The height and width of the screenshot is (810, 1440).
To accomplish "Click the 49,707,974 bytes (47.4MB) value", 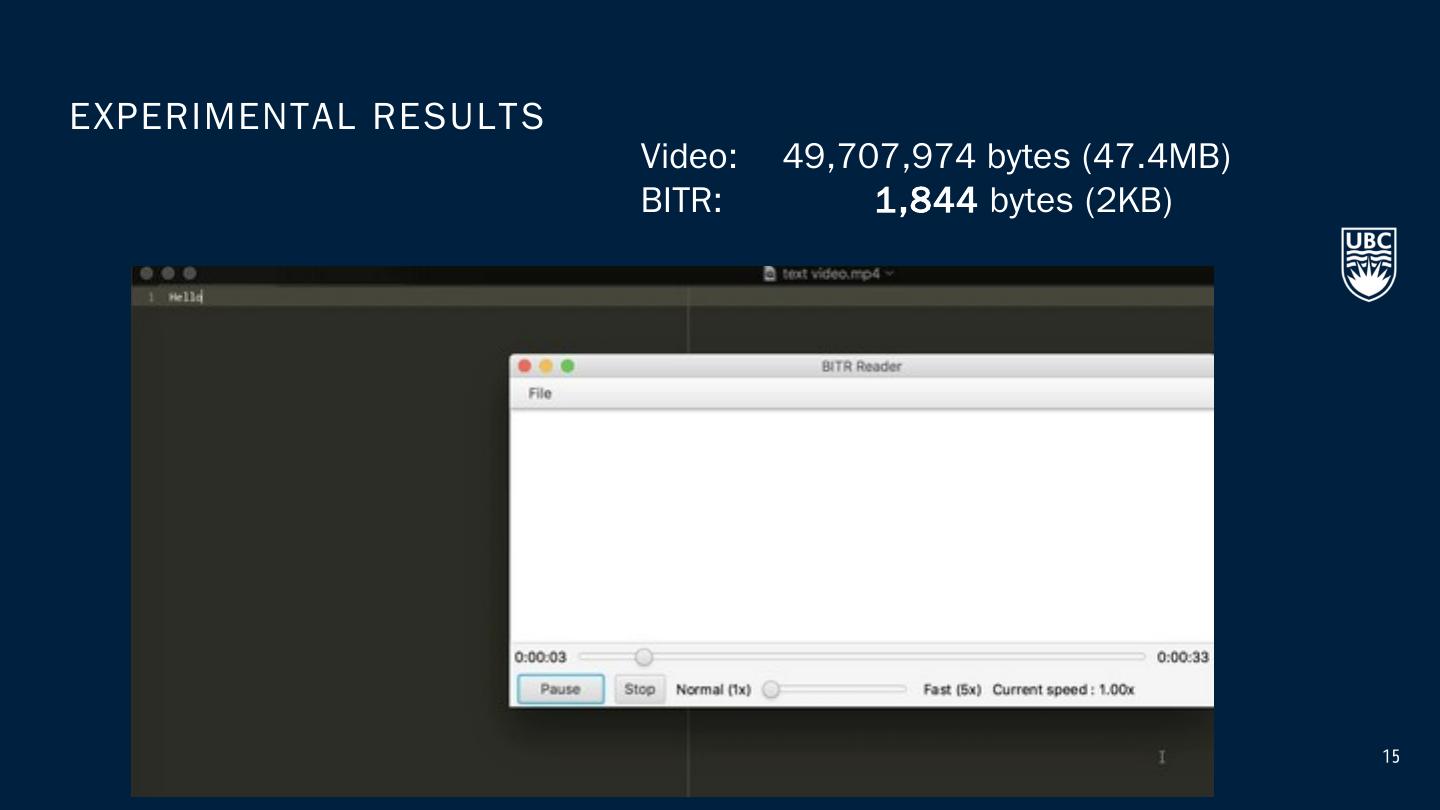I will point(1006,156).
